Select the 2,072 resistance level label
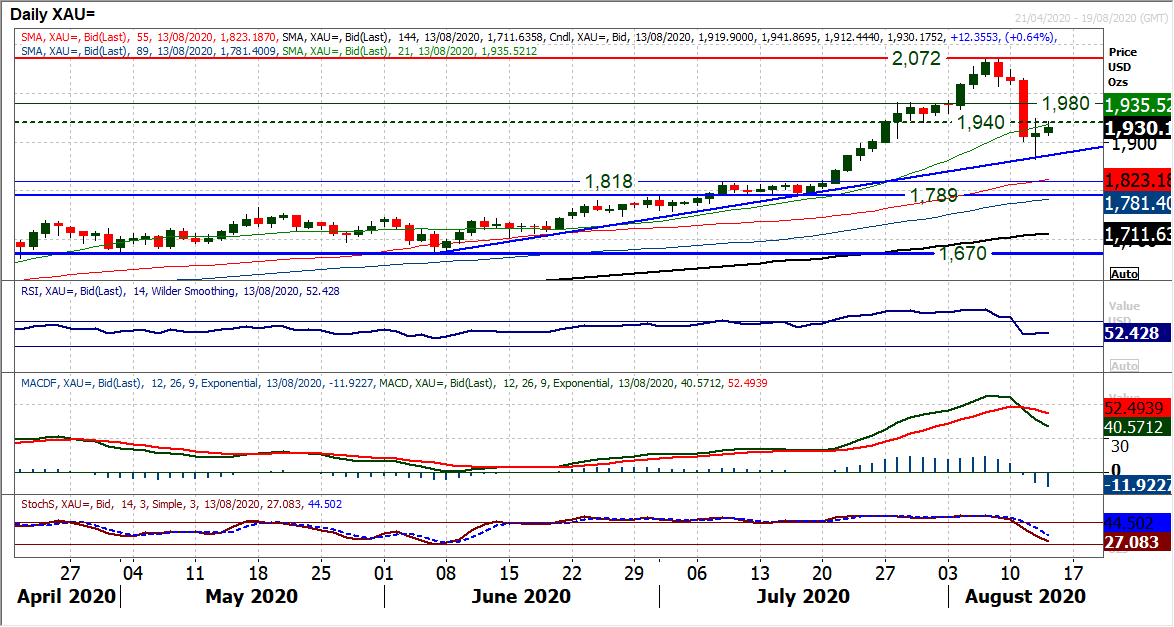This screenshot has height=627, width=1174. [x=916, y=59]
